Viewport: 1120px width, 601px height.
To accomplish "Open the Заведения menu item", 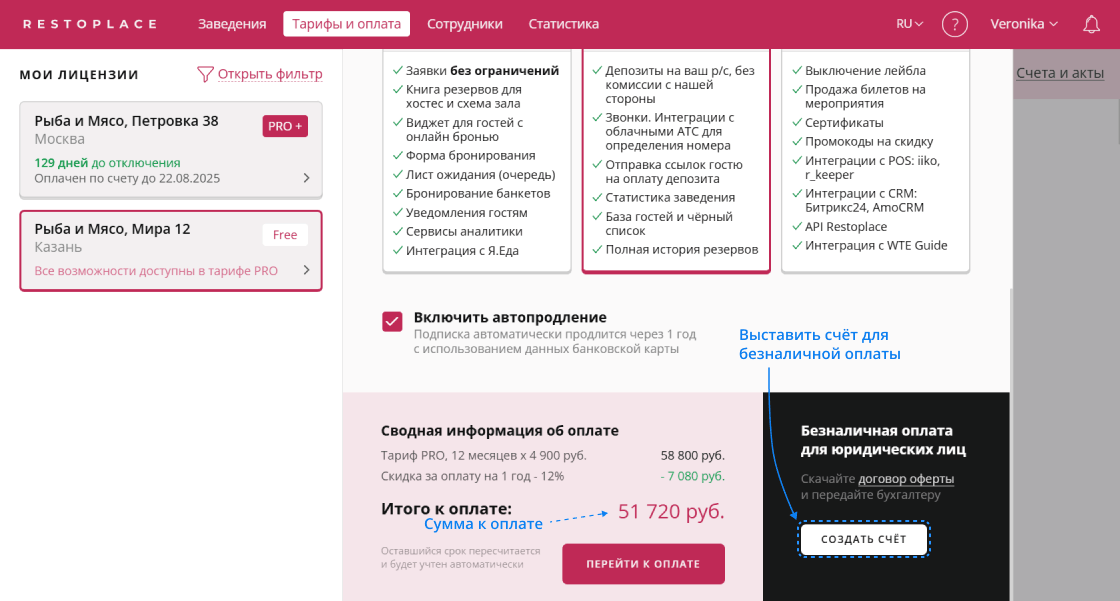I will (x=232, y=24).
